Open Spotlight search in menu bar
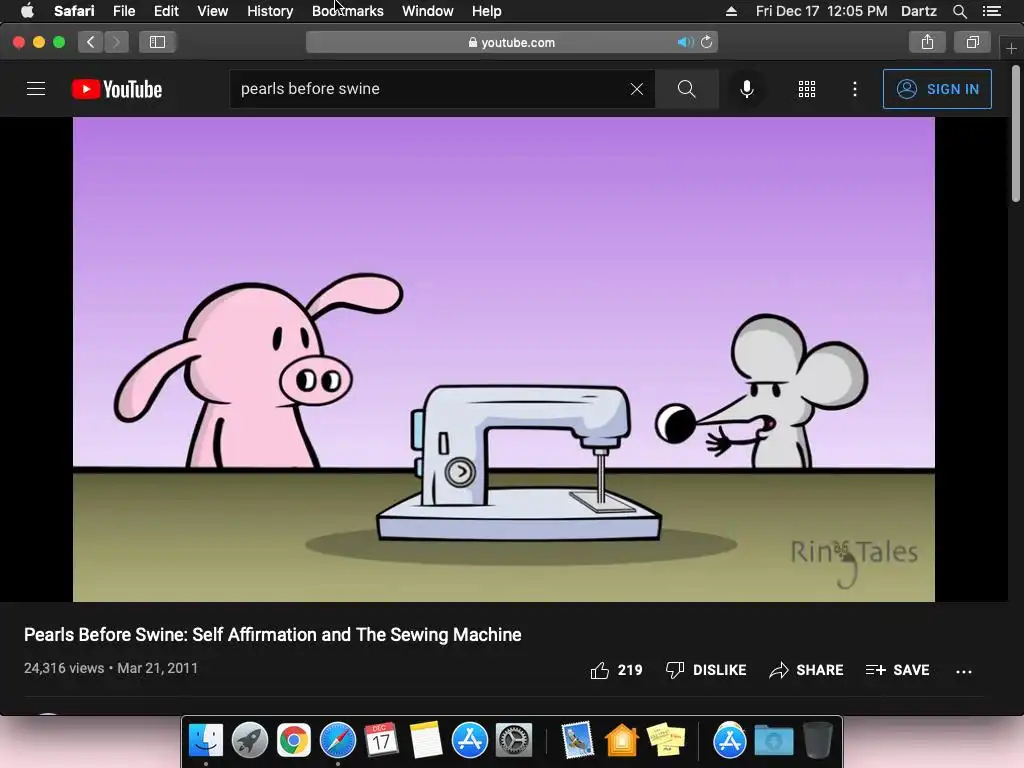The image size is (1024, 768). 959,11
